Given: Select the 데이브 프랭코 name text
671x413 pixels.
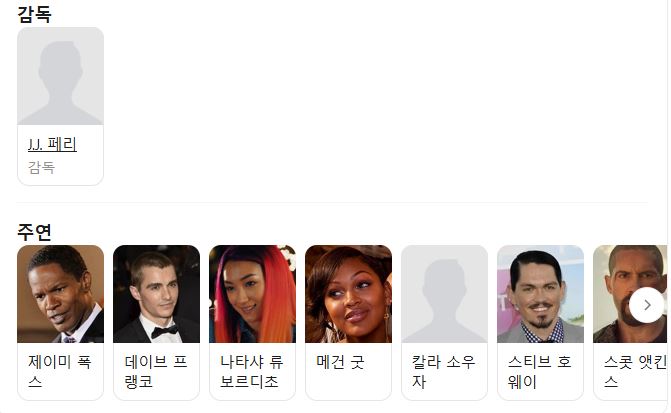Looking at the screenshot, I should pos(156,371).
